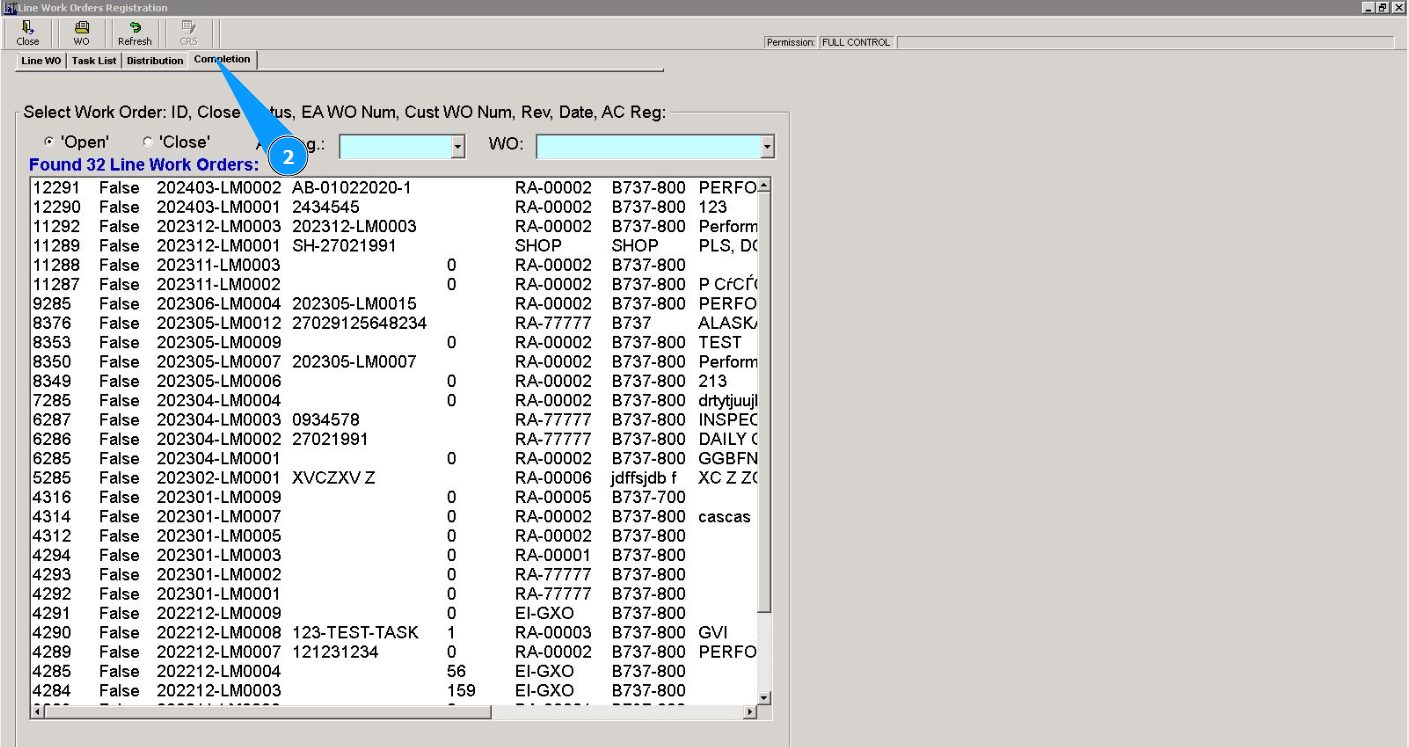
Task: Refresh the work orders list
Action: click(x=135, y=33)
